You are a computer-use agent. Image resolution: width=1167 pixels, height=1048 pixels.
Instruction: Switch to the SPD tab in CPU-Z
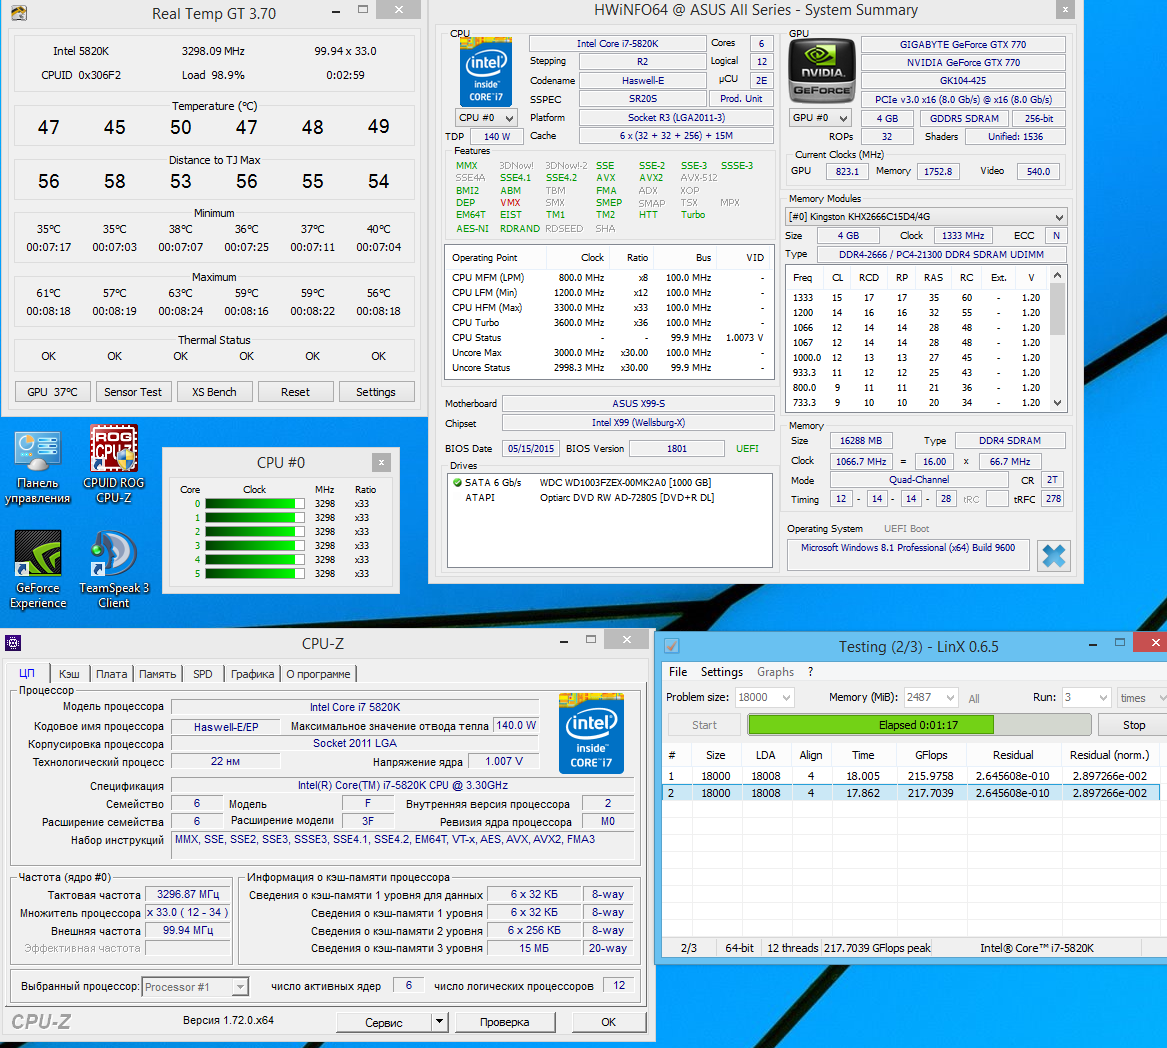click(202, 674)
